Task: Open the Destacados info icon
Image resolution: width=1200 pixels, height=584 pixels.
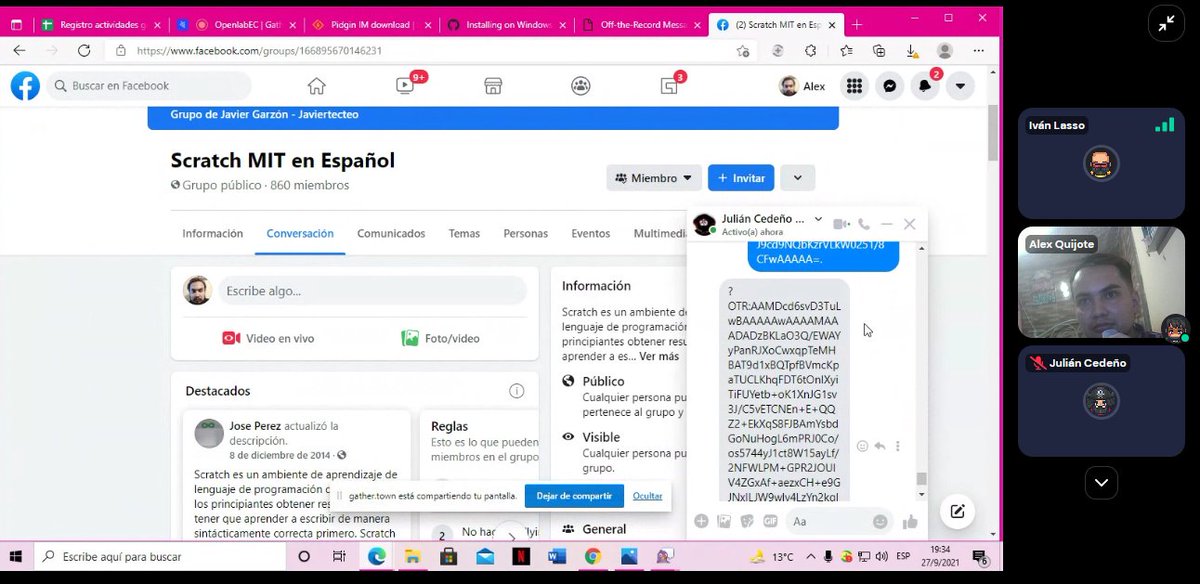Action: click(x=516, y=391)
